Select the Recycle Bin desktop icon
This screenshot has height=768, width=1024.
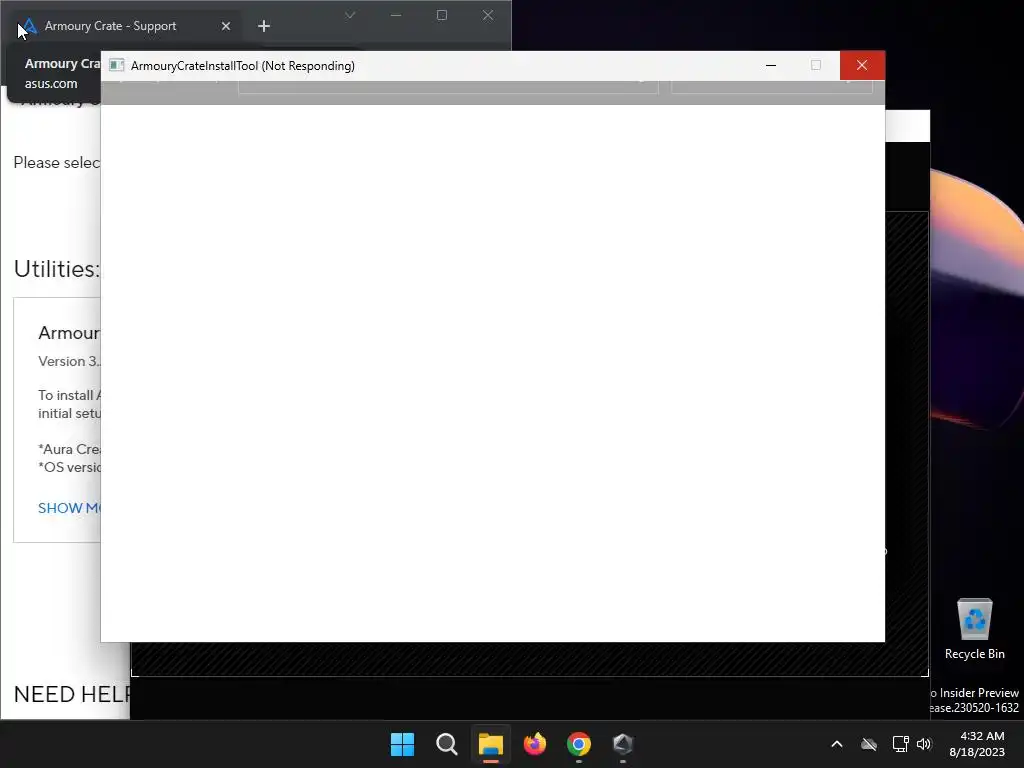(974, 629)
